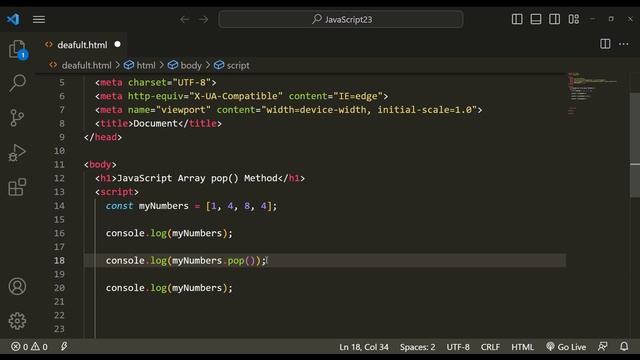Image resolution: width=640 pixels, height=360 pixels.
Task: Click console.log on line 20
Action: click(136, 288)
